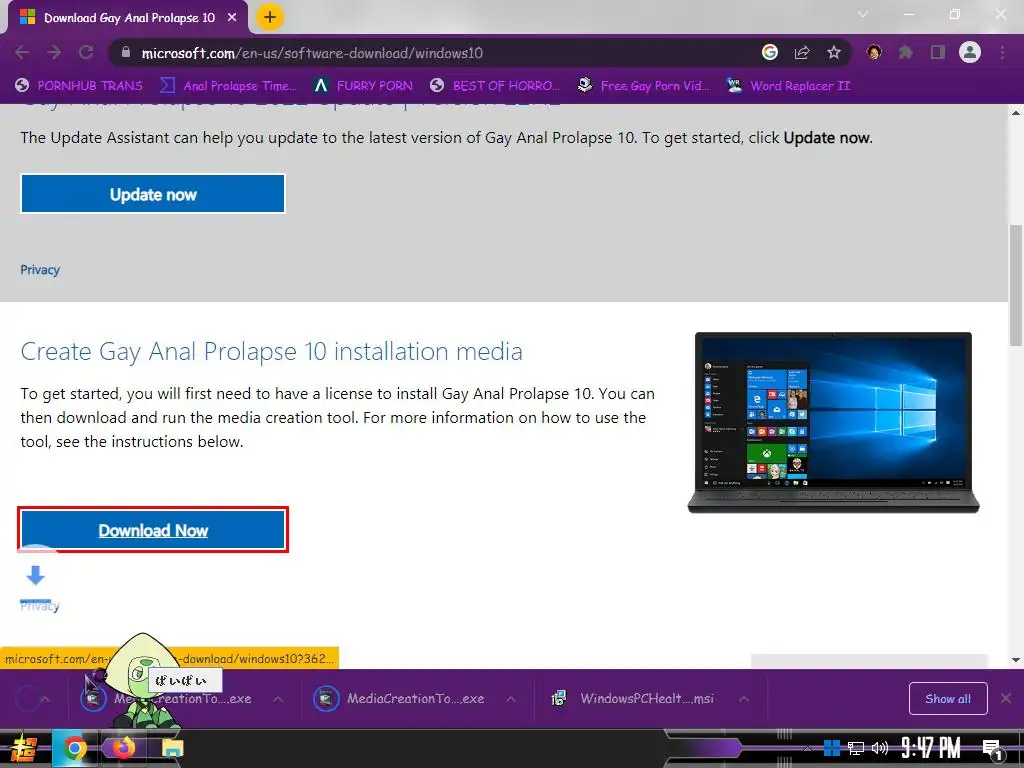Show hidden system tray icons

[x=807, y=748]
